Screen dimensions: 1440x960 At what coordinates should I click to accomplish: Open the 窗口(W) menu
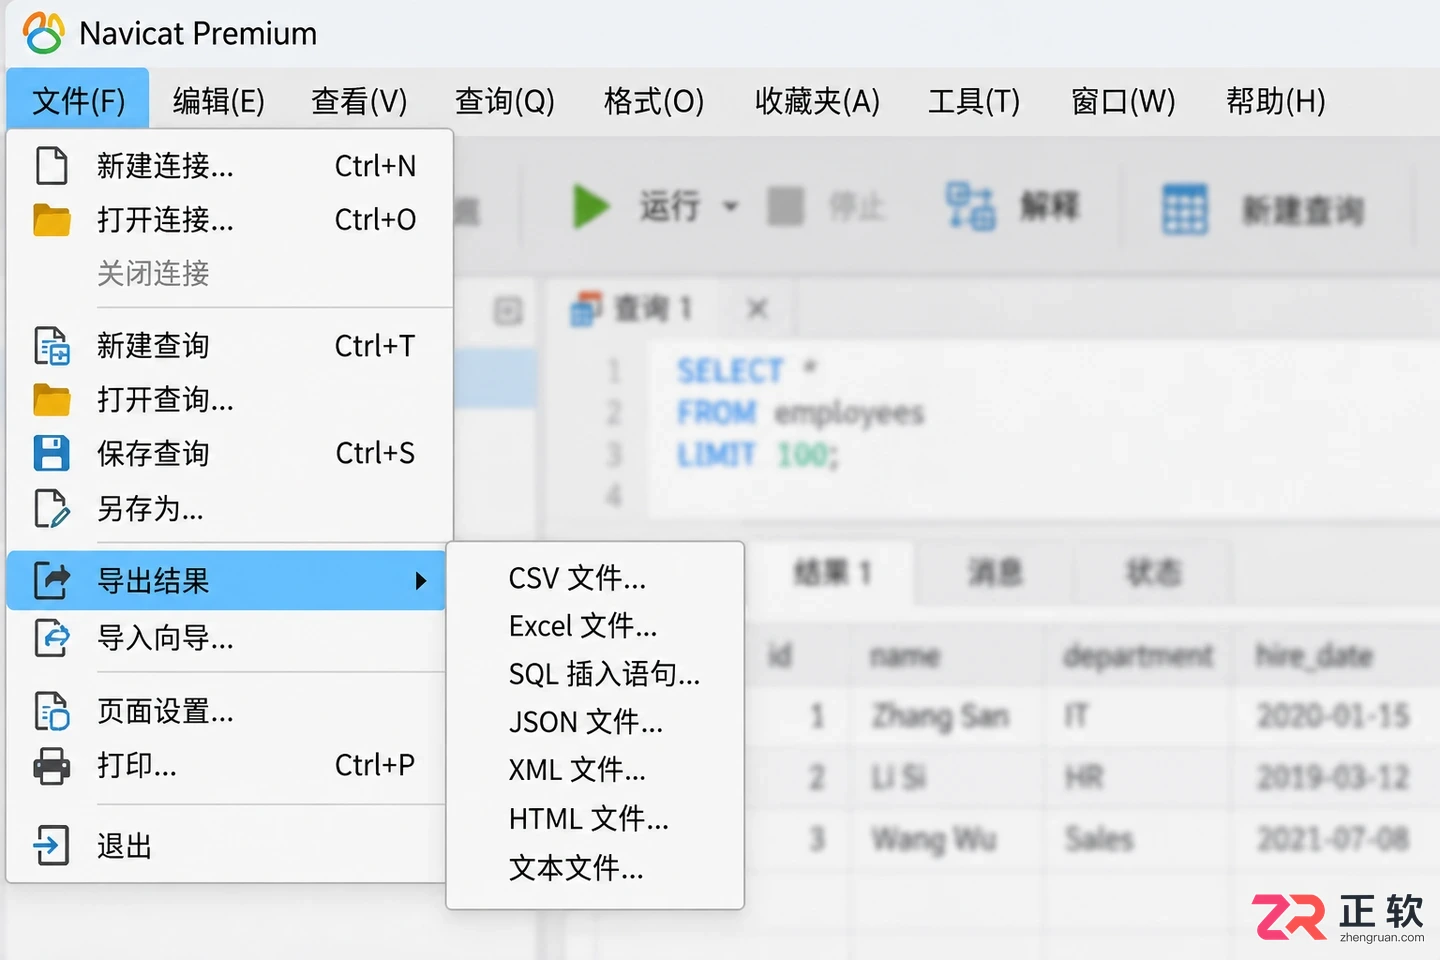1123,101
